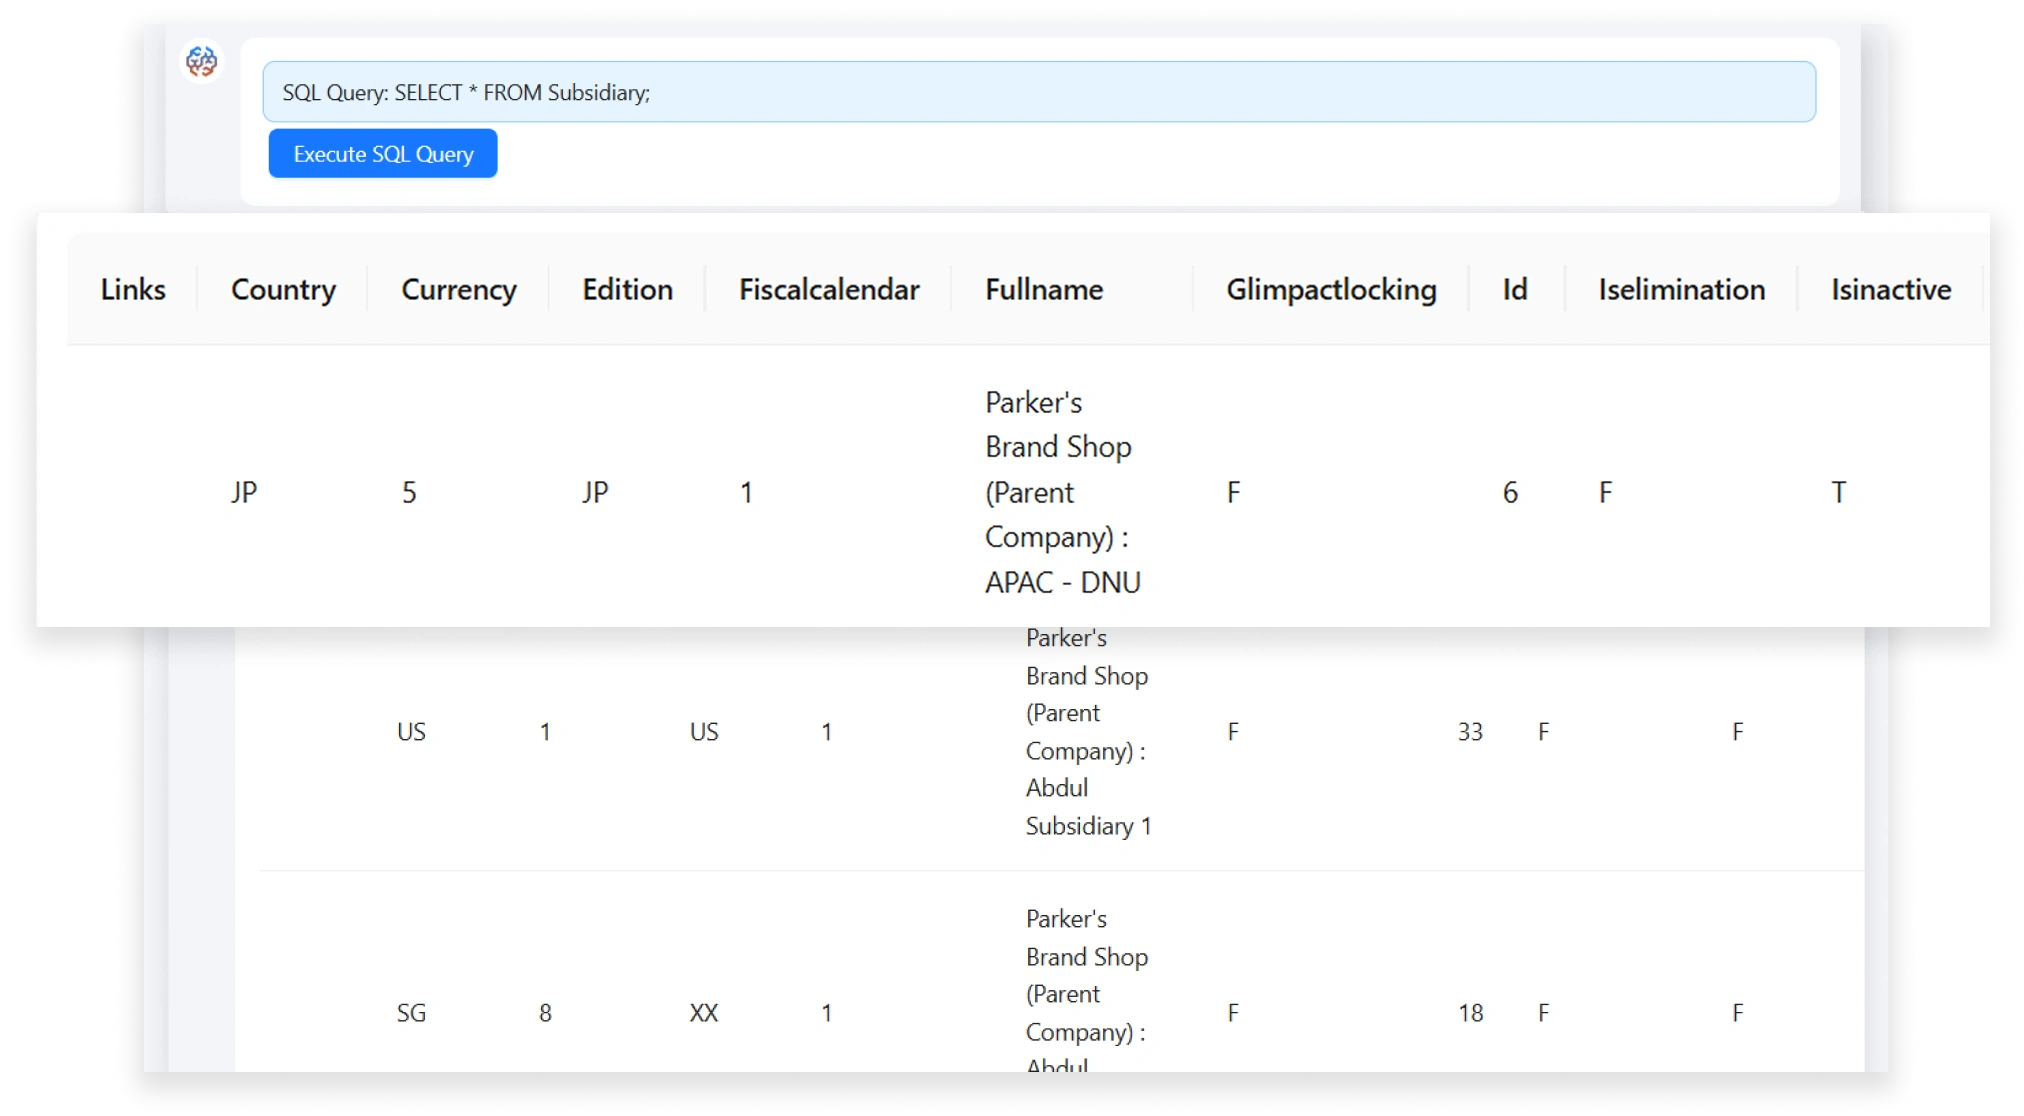Select the SQL Query text box
The width and height of the screenshot is (2024, 1116).
point(1039,92)
